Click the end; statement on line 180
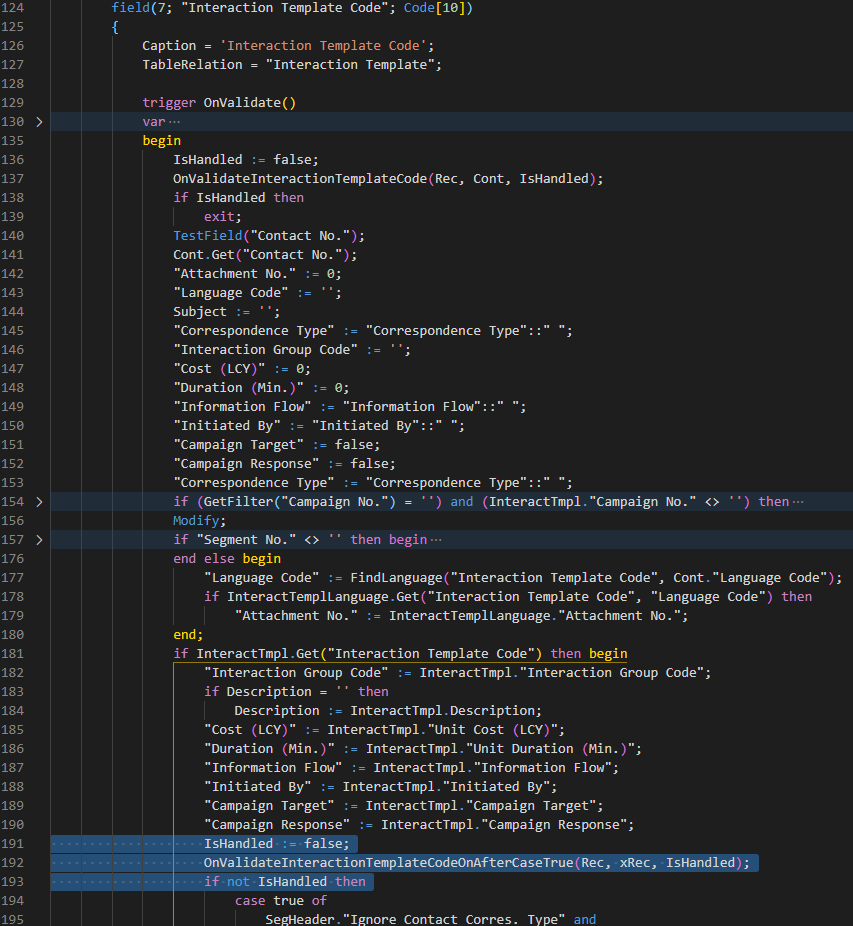853x926 pixels. (x=188, y=635)
